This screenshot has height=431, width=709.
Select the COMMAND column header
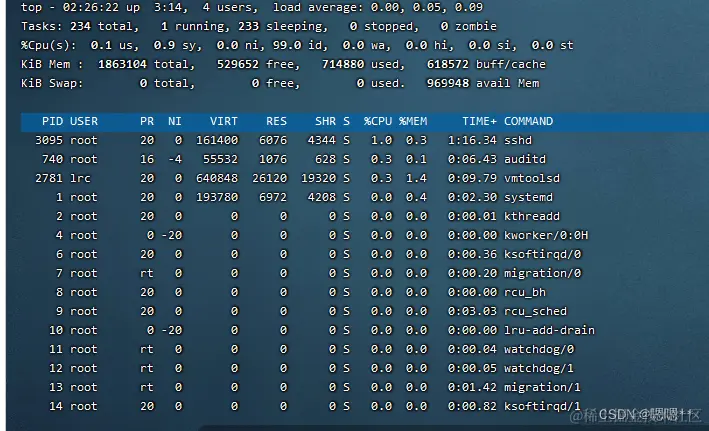(x=529, y=121)
